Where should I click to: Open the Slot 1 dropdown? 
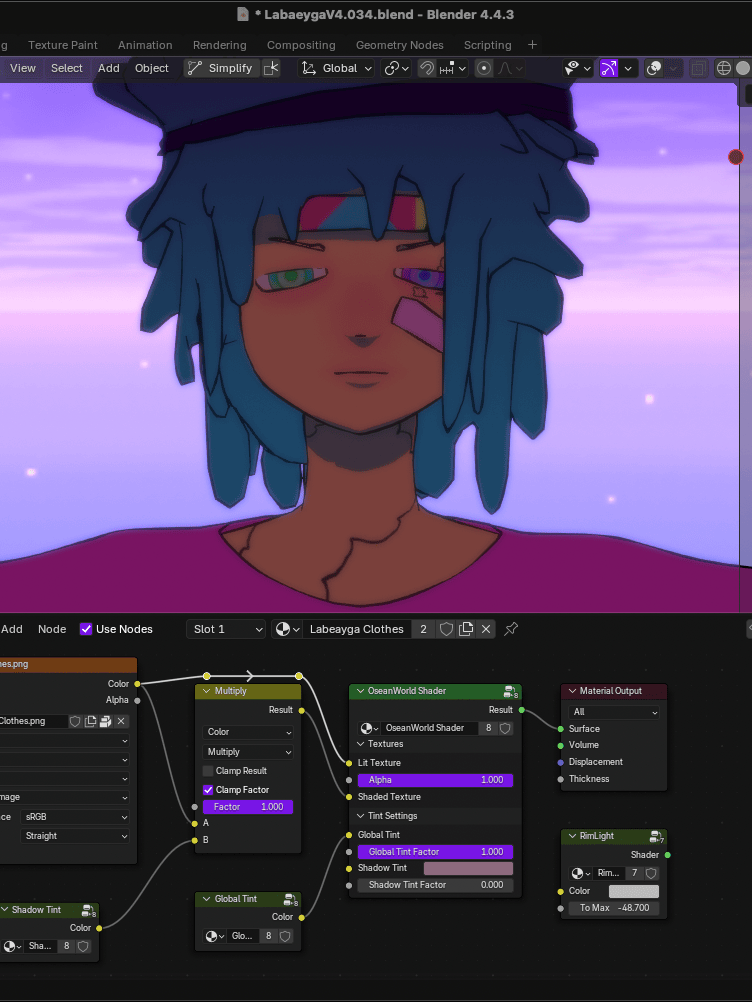[229, 629]
